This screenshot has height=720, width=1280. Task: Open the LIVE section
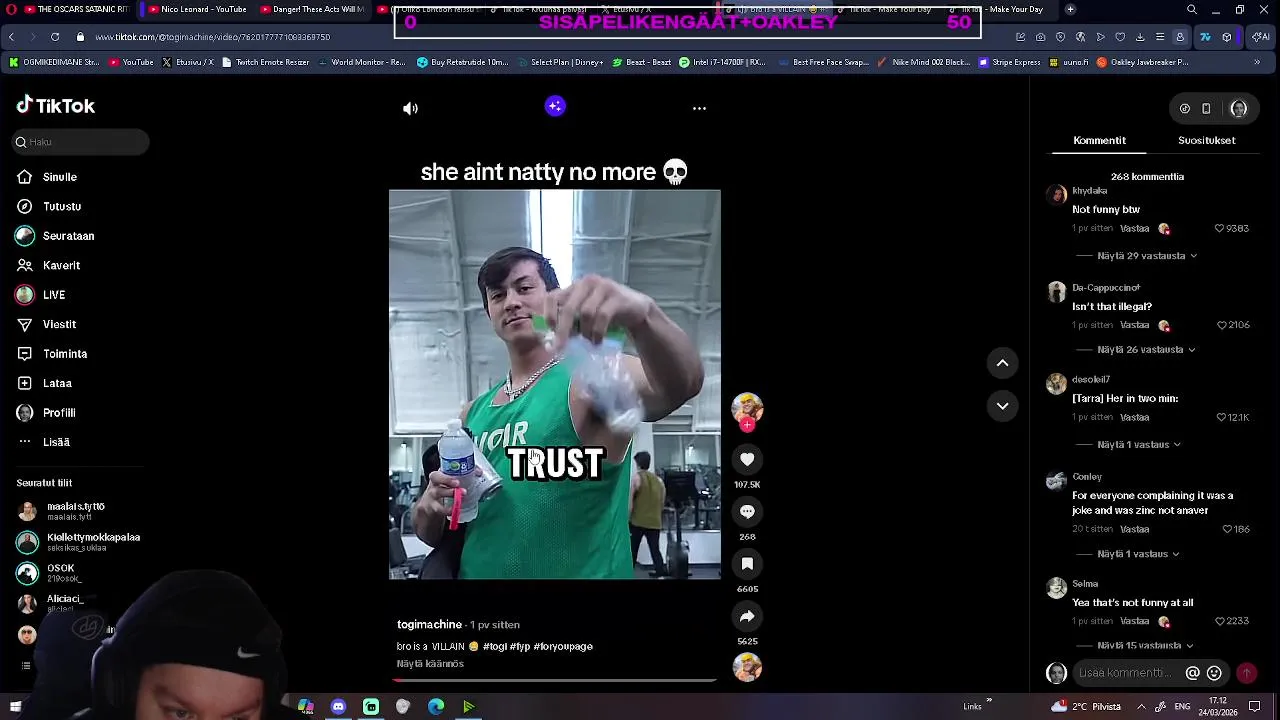click(40, 295)
